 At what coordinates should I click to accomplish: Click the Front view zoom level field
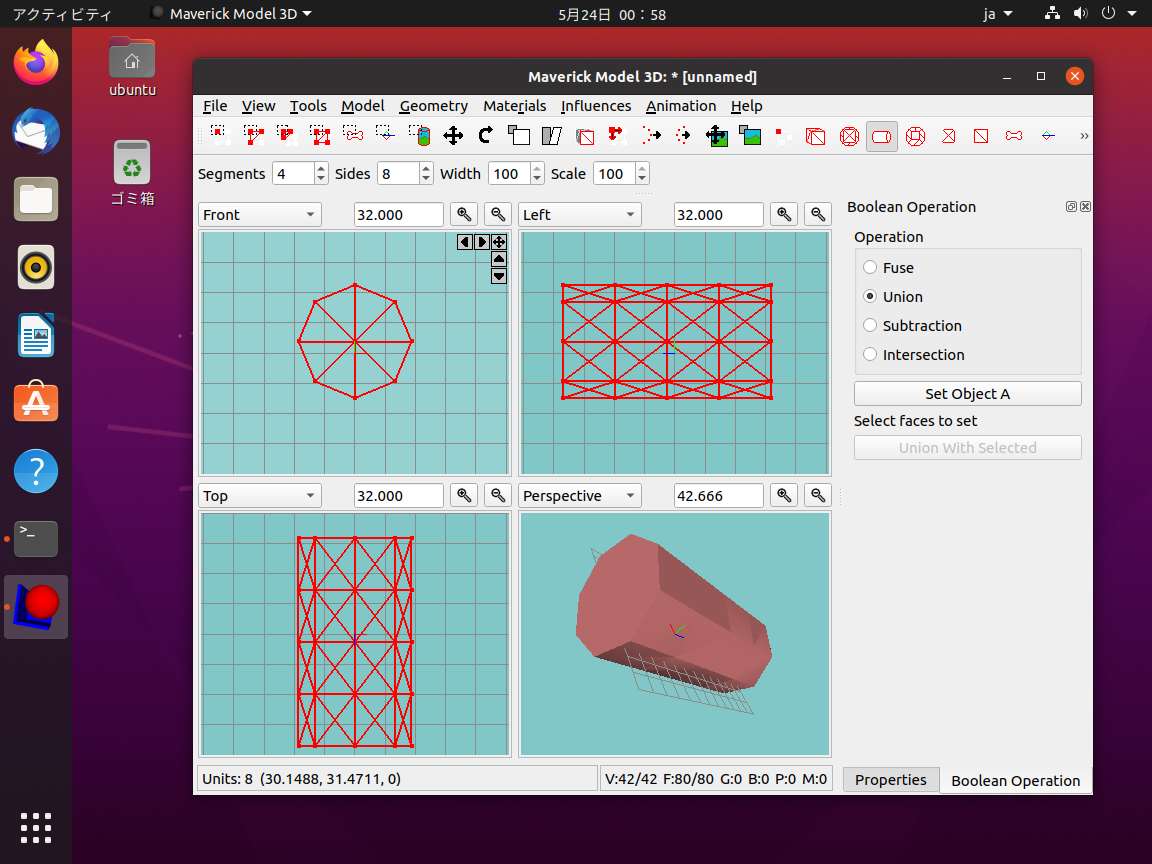399,215
